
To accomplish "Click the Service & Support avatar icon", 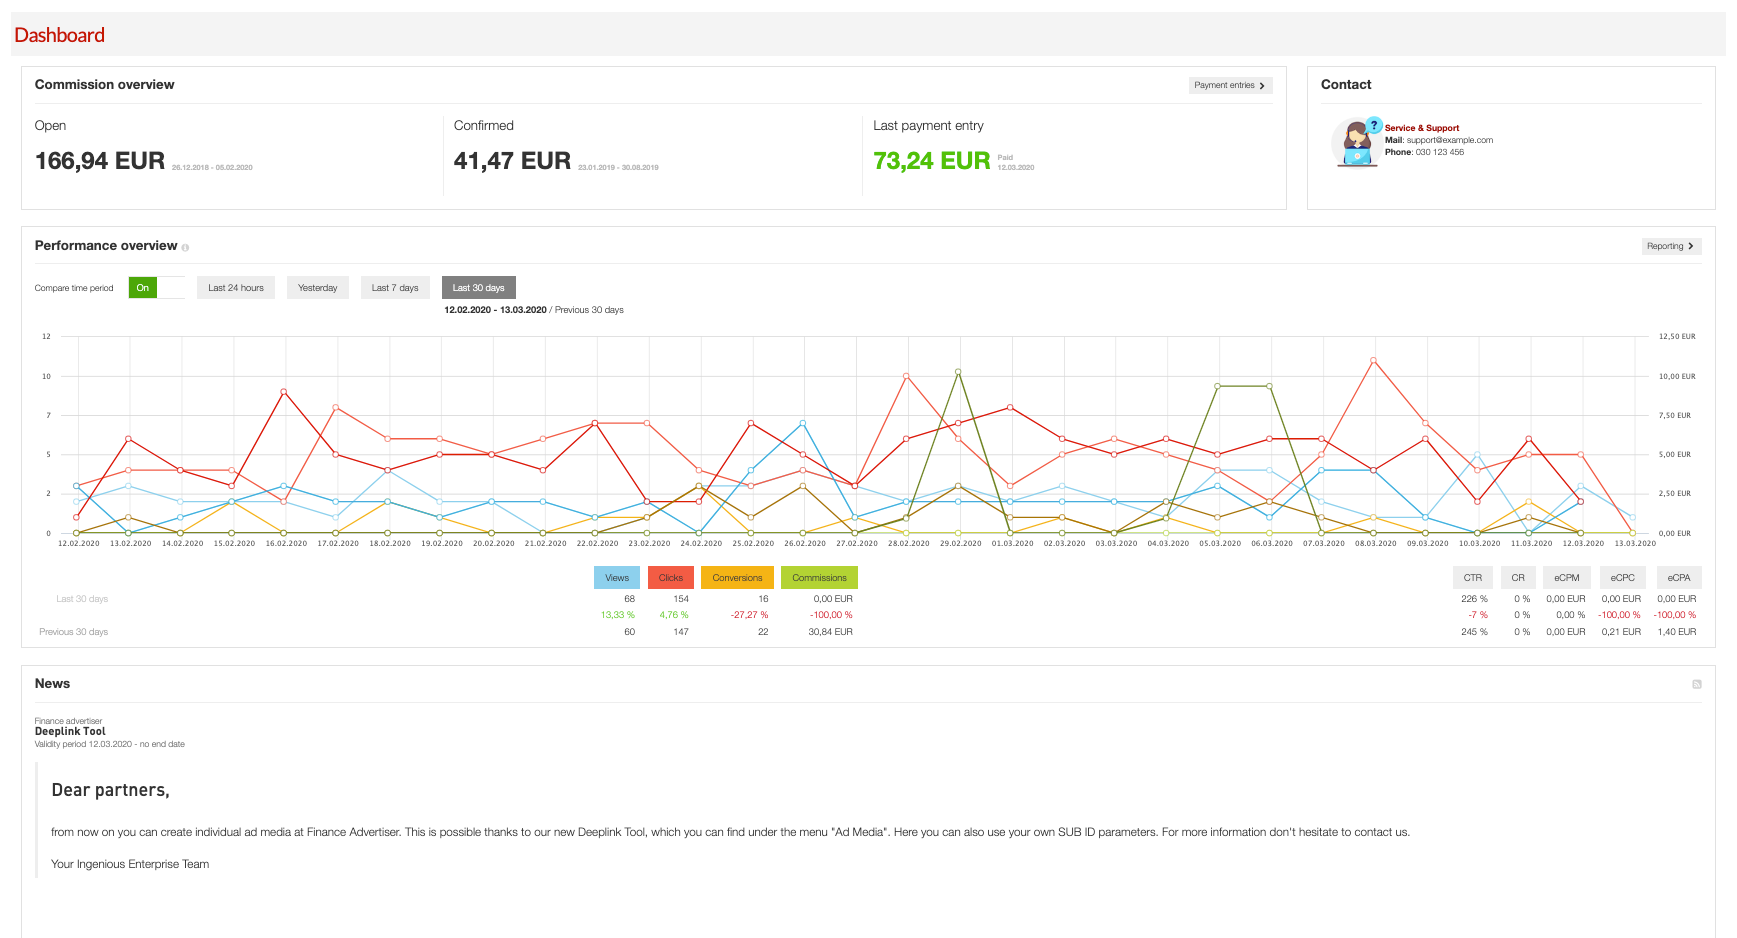I will [x=1356, y=145].
